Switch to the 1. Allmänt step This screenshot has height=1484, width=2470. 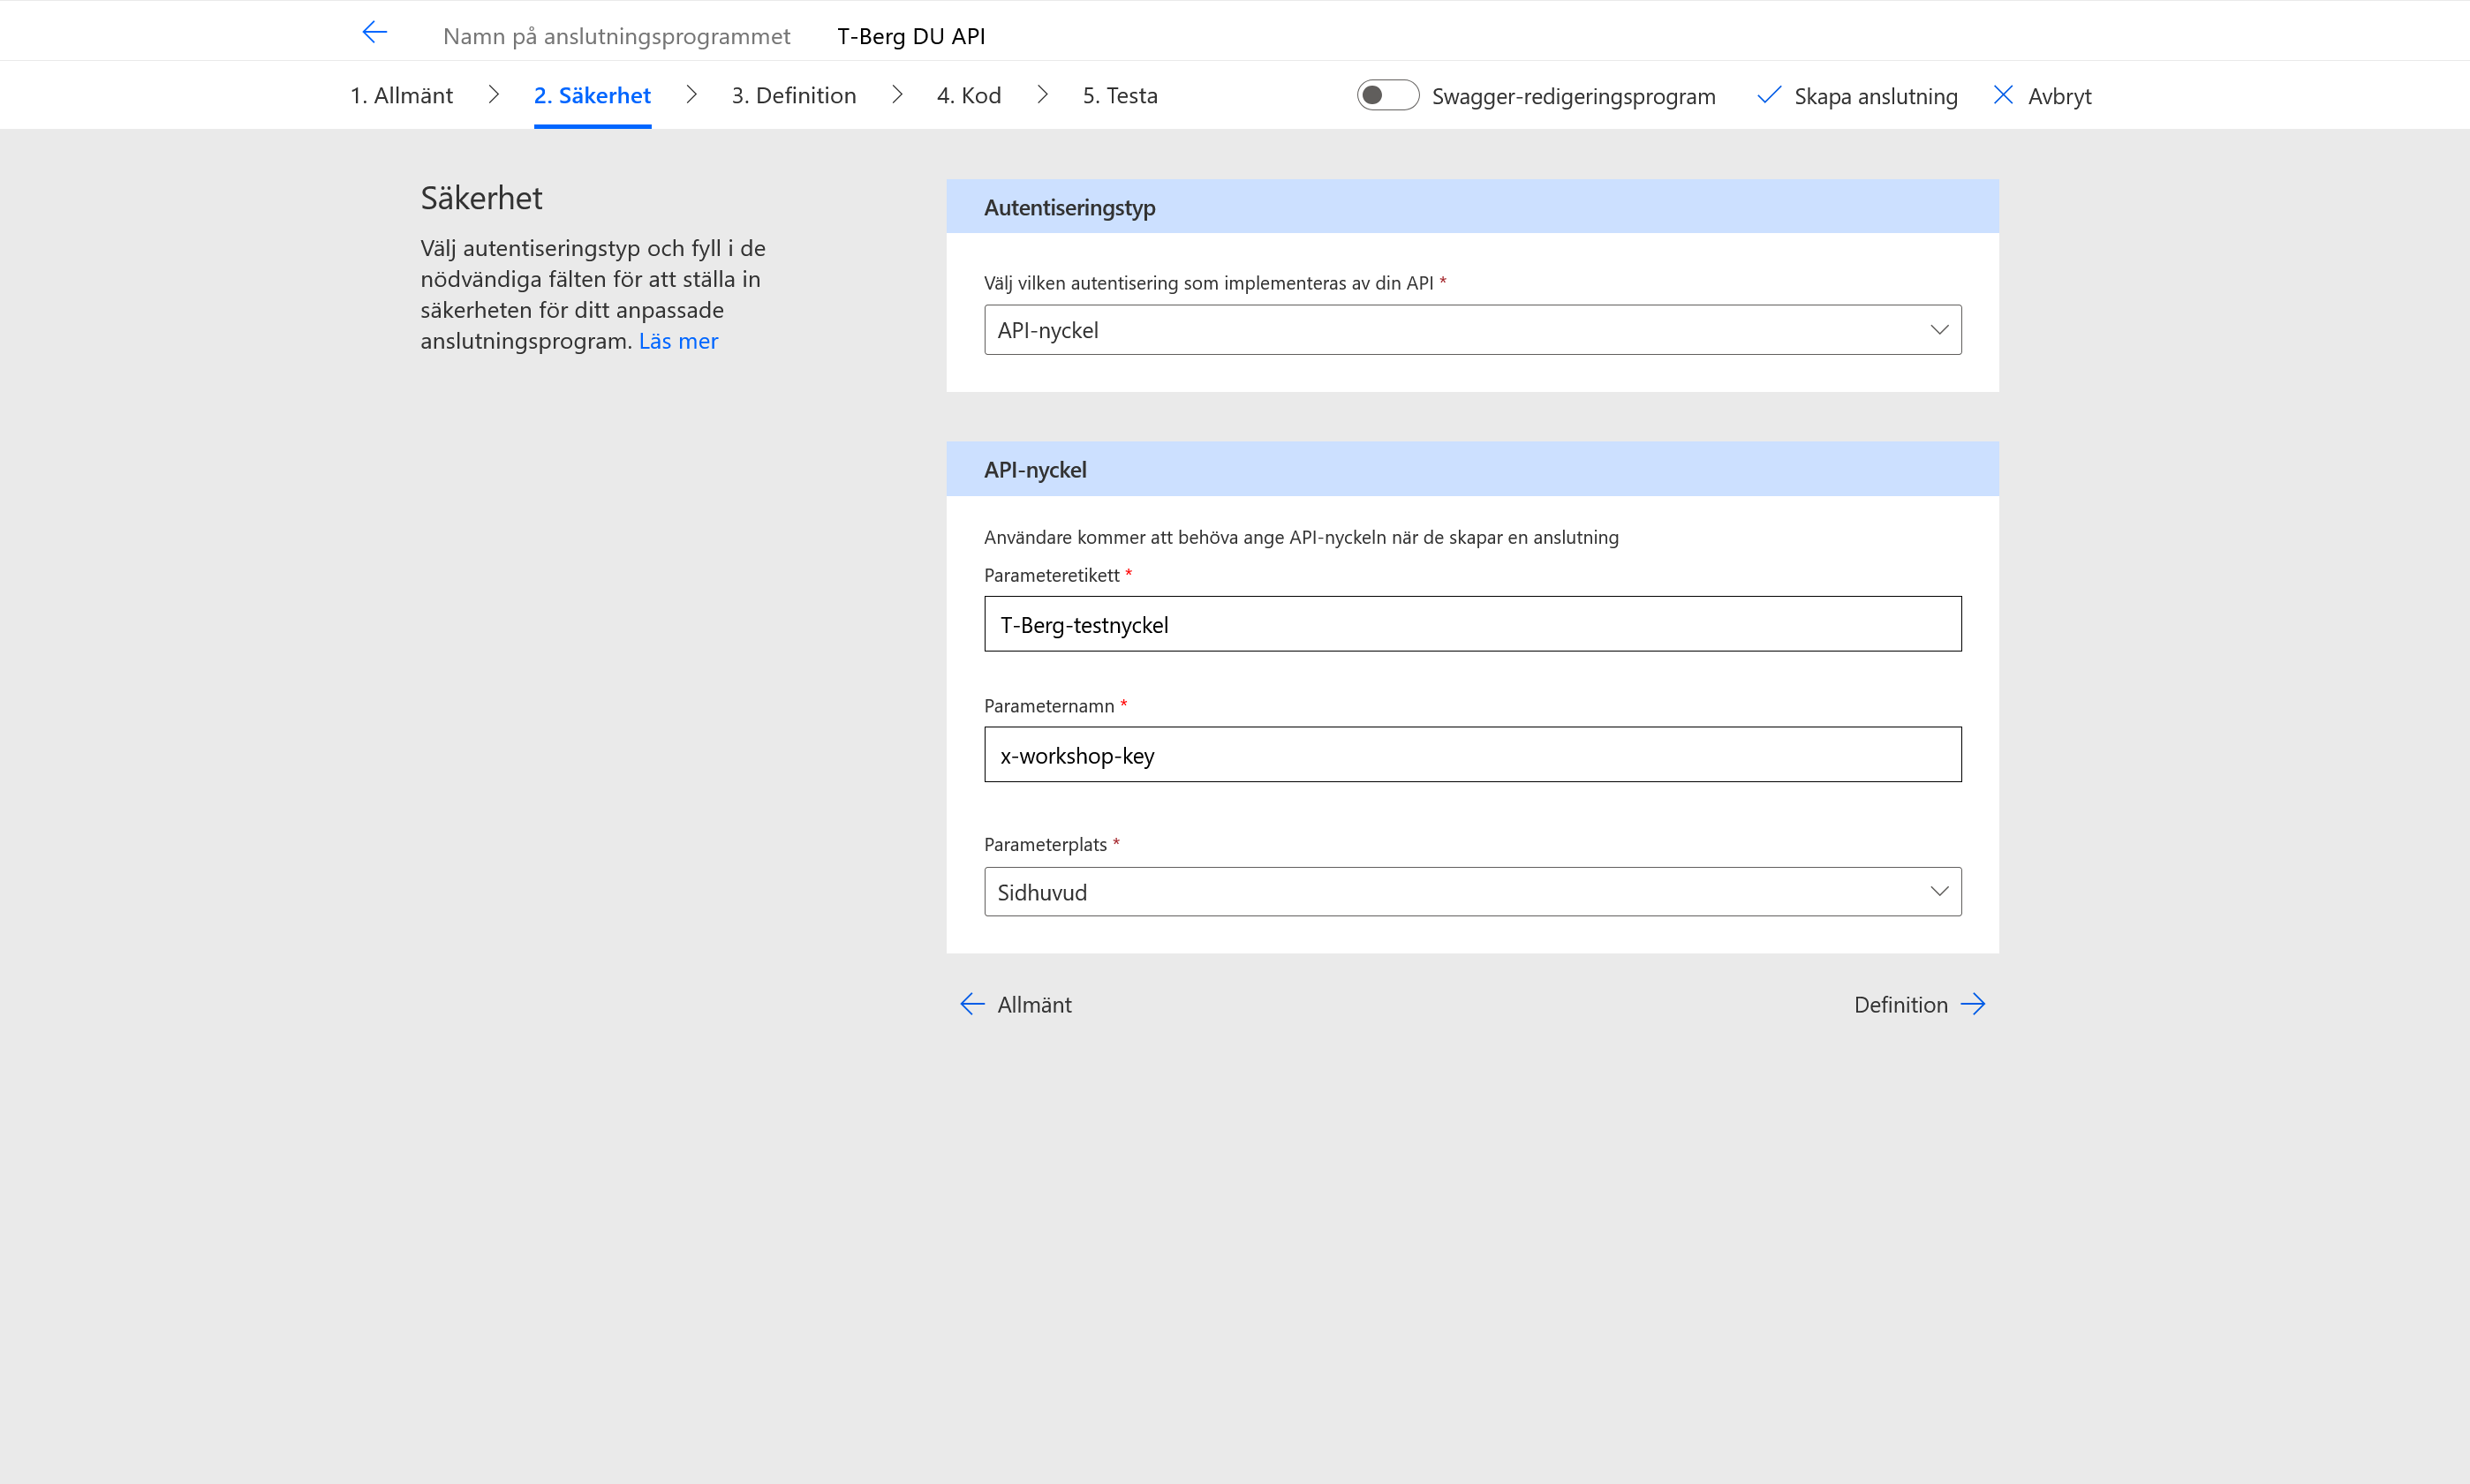click(x=401, y=95)
